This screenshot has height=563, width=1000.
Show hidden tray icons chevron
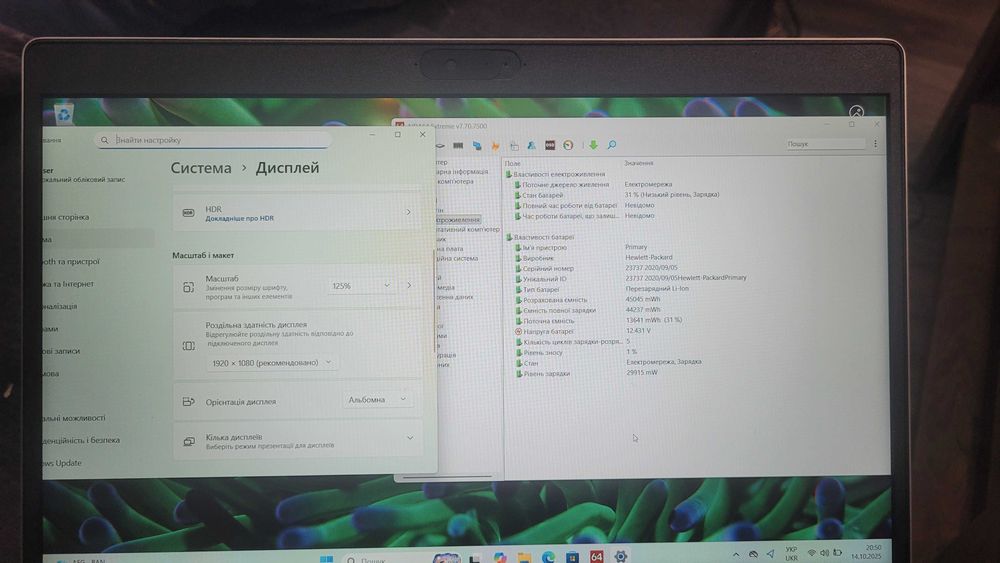coord(736,555)
